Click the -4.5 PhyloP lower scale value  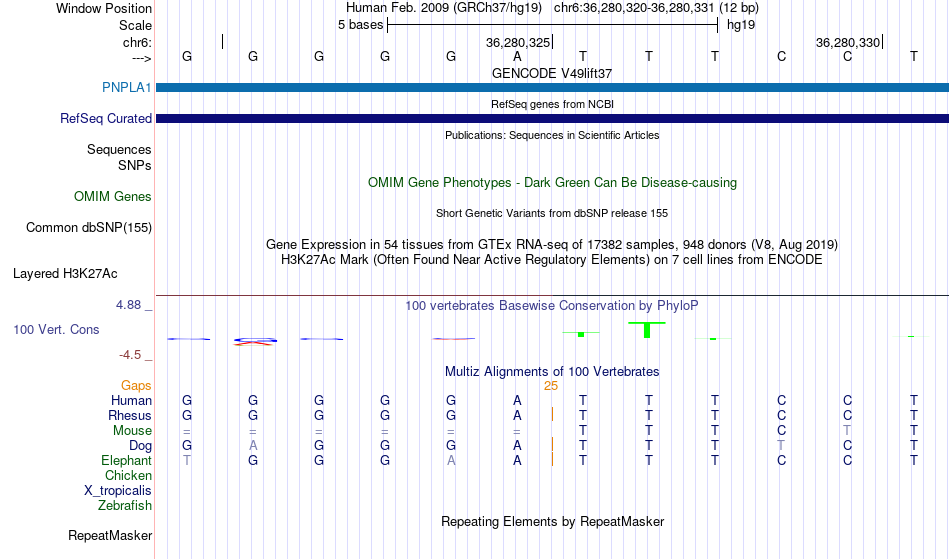(x=130, y=355)
